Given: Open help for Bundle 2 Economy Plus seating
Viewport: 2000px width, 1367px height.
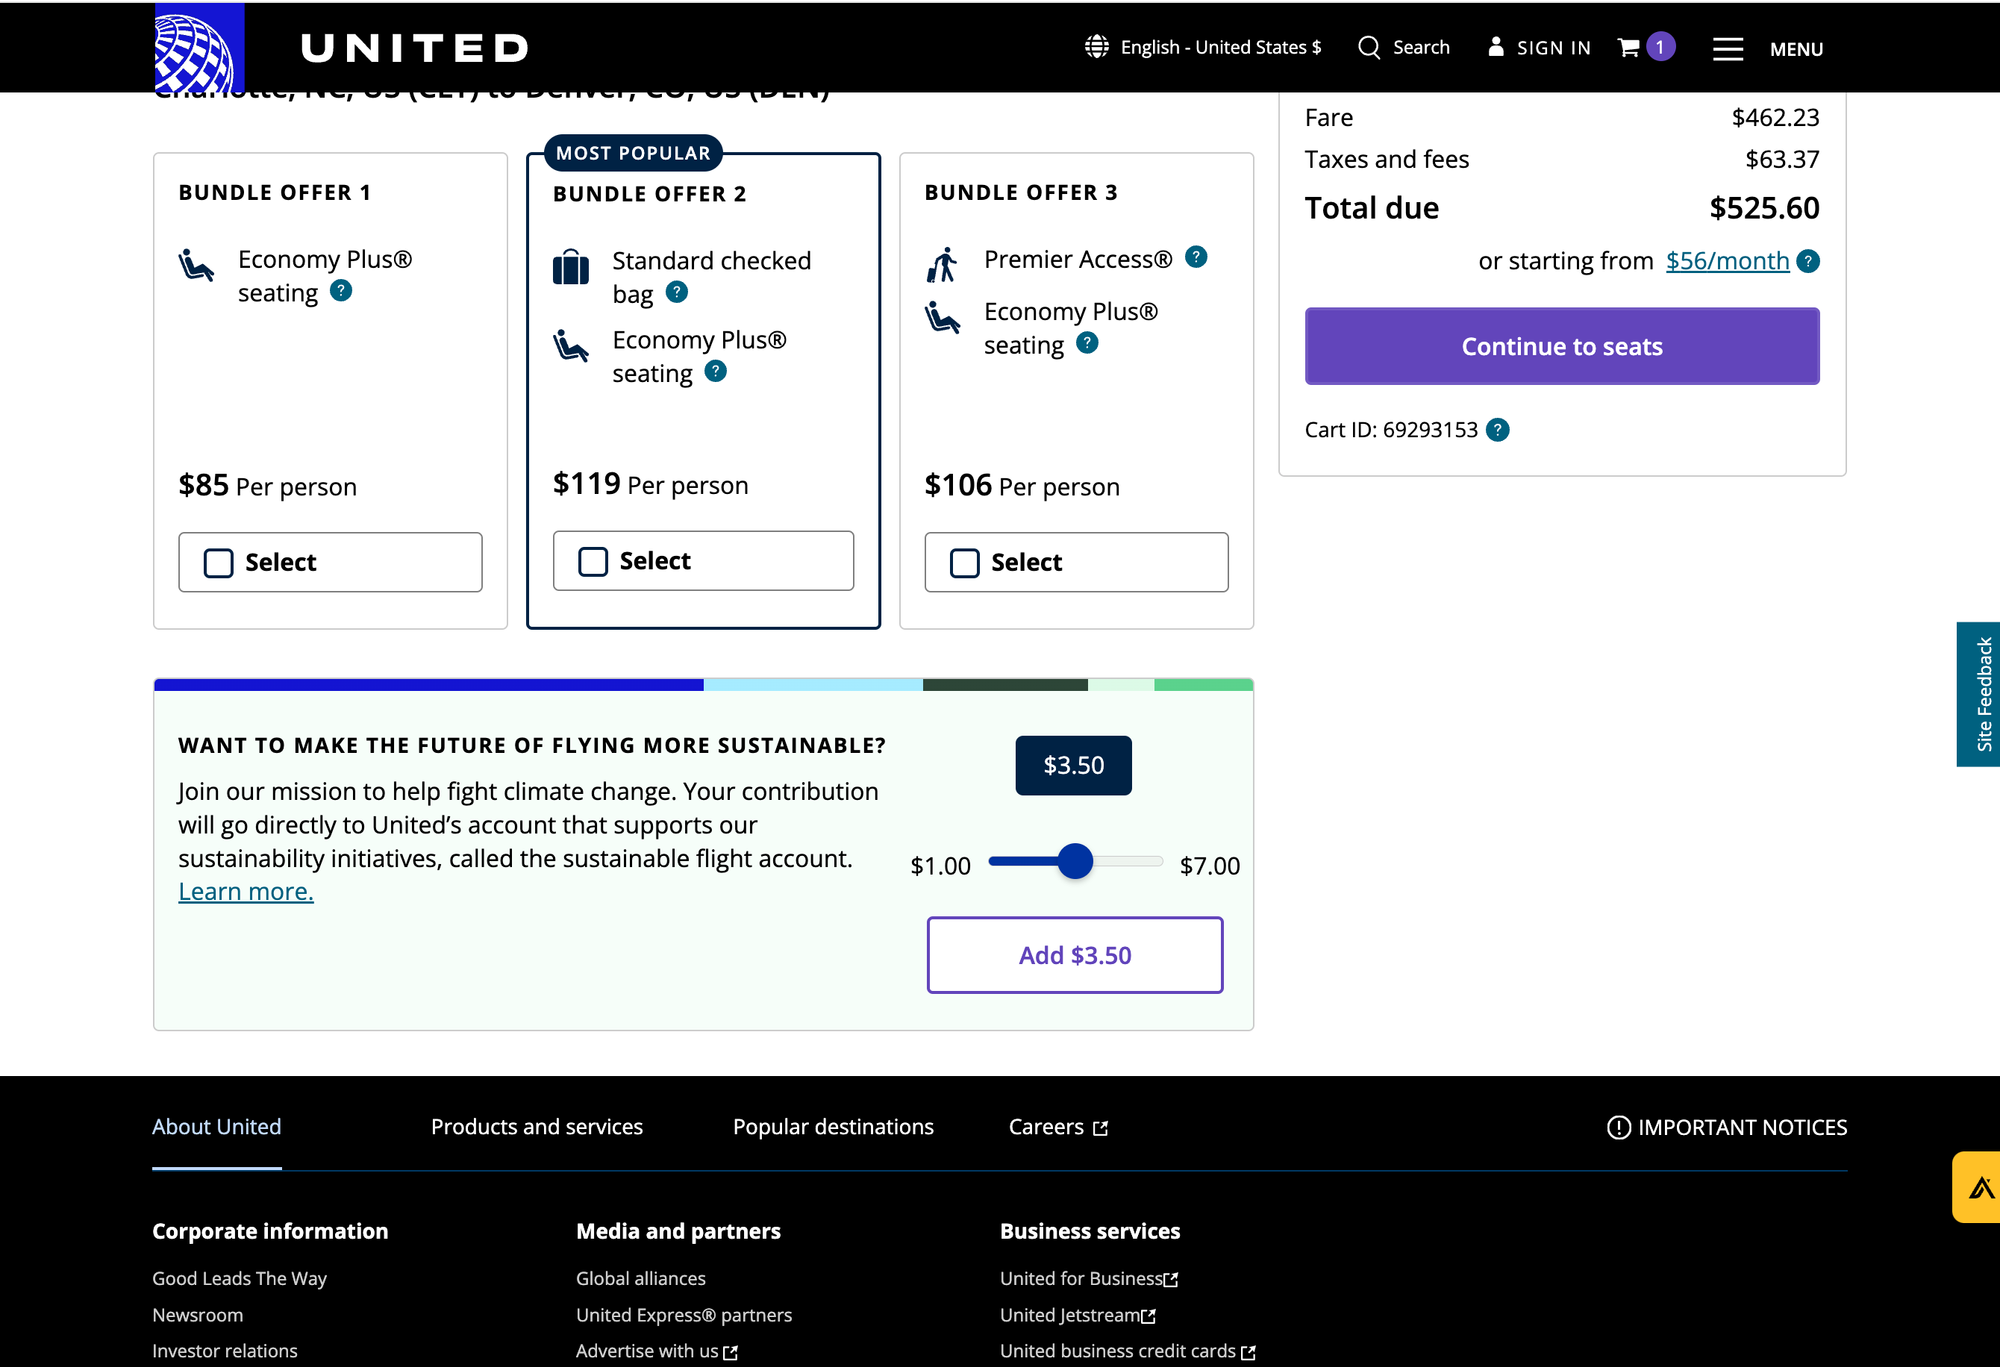Looking at the screenshot, I should (x=716, y=372).
